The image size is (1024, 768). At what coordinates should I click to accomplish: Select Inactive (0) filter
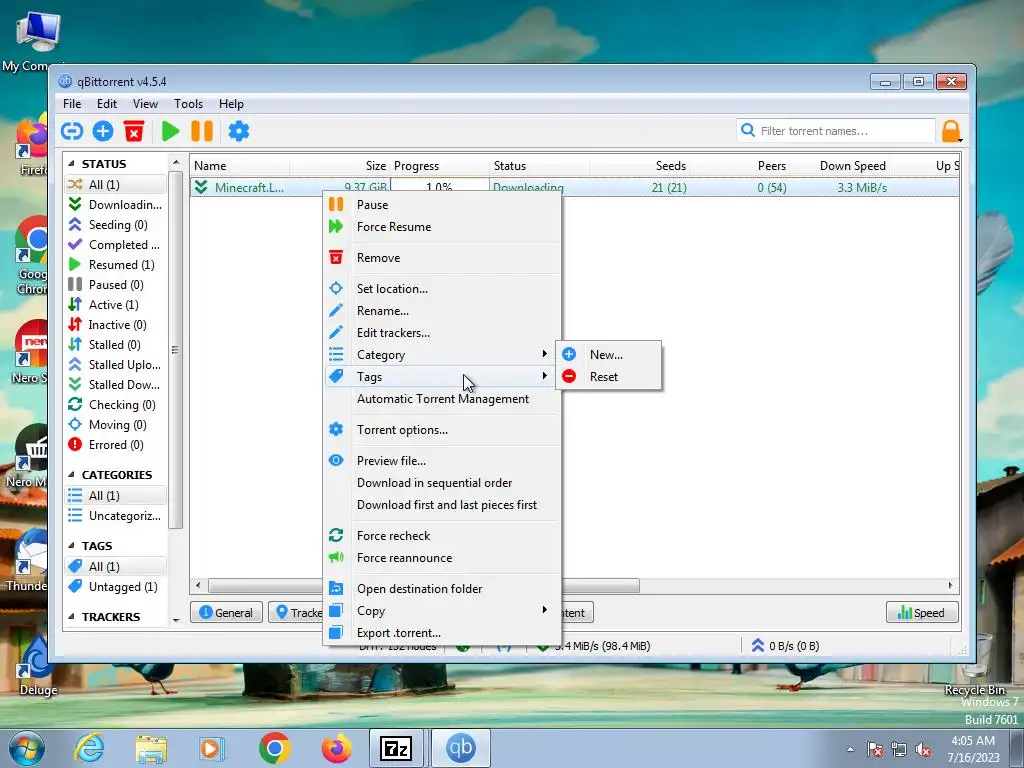click(x=116, y=325)
